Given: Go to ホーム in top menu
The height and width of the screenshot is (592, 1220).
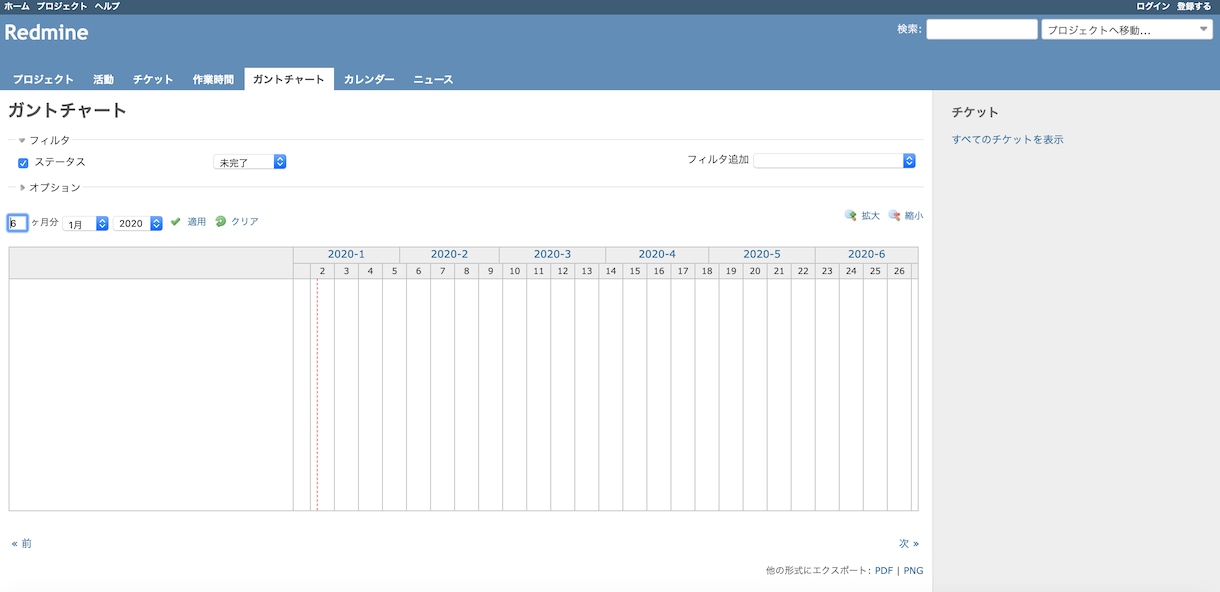Looking at the screenshot, I should pos(17,6).
